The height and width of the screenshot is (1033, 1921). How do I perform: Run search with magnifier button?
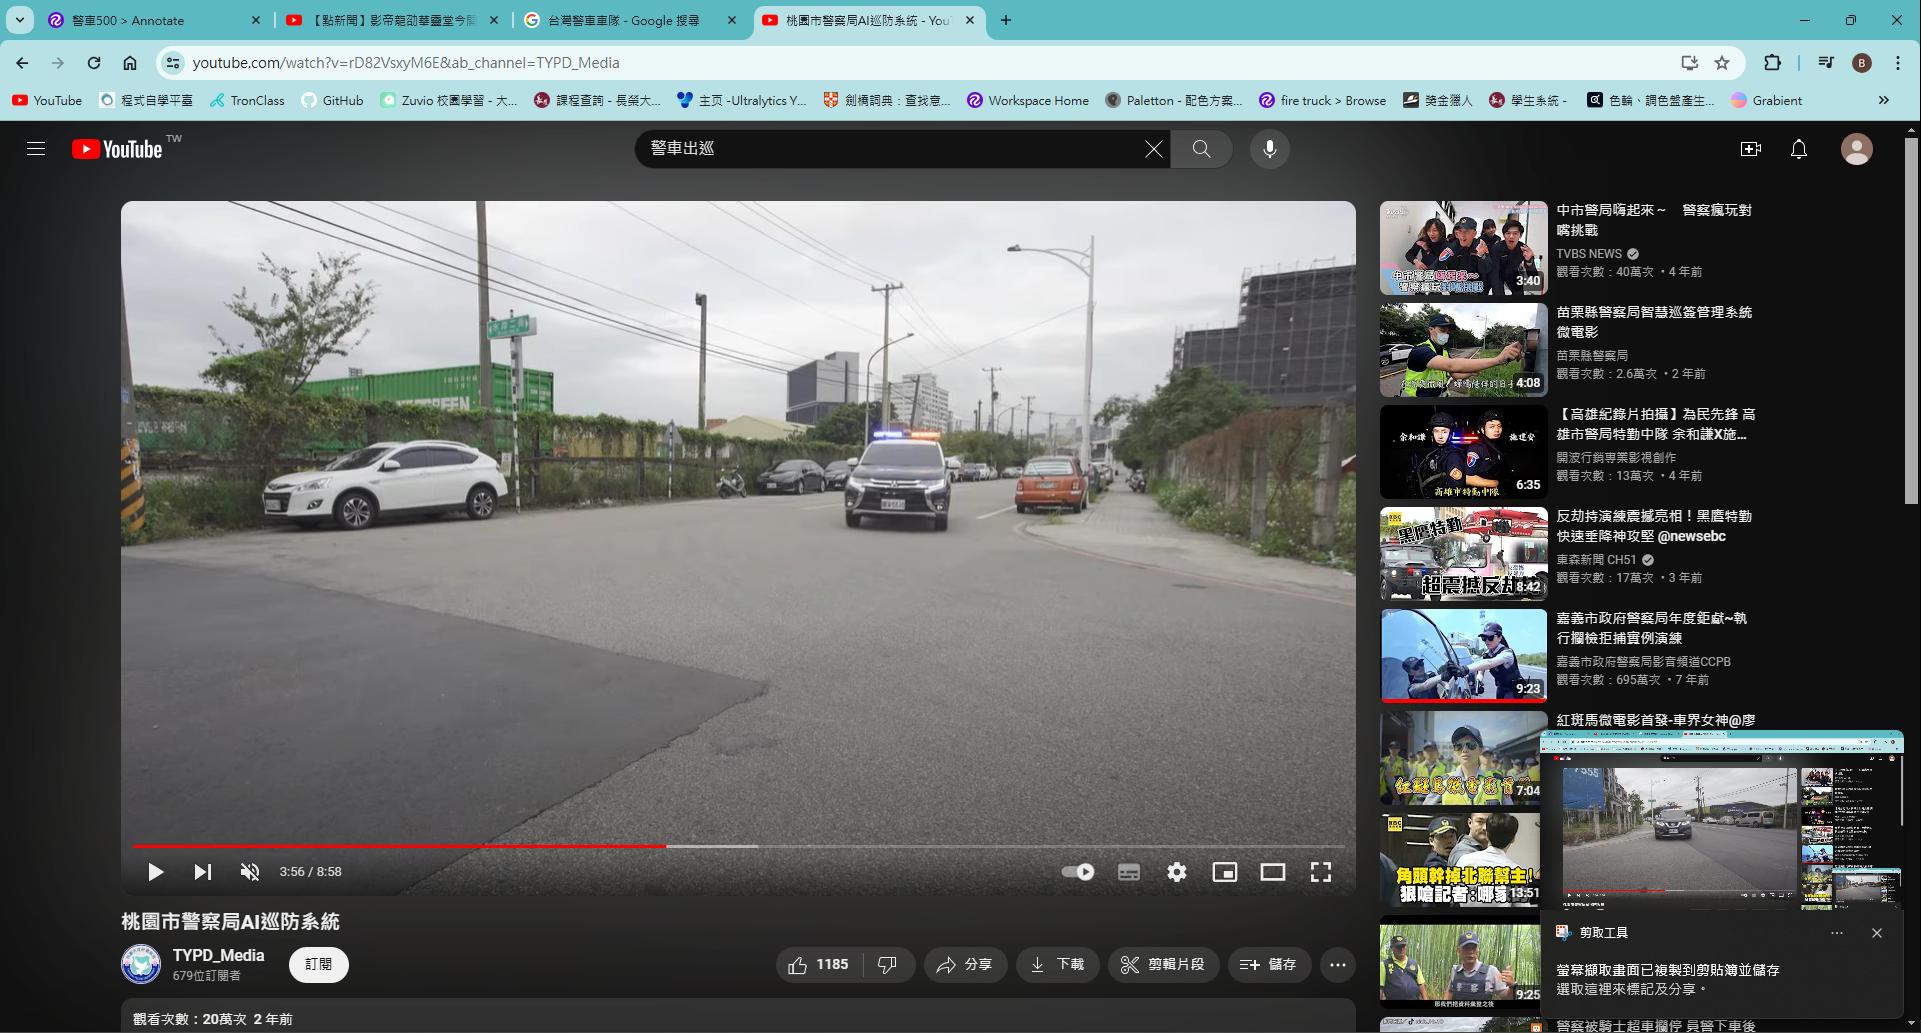pyautogui.click(x=1201, y=149)
